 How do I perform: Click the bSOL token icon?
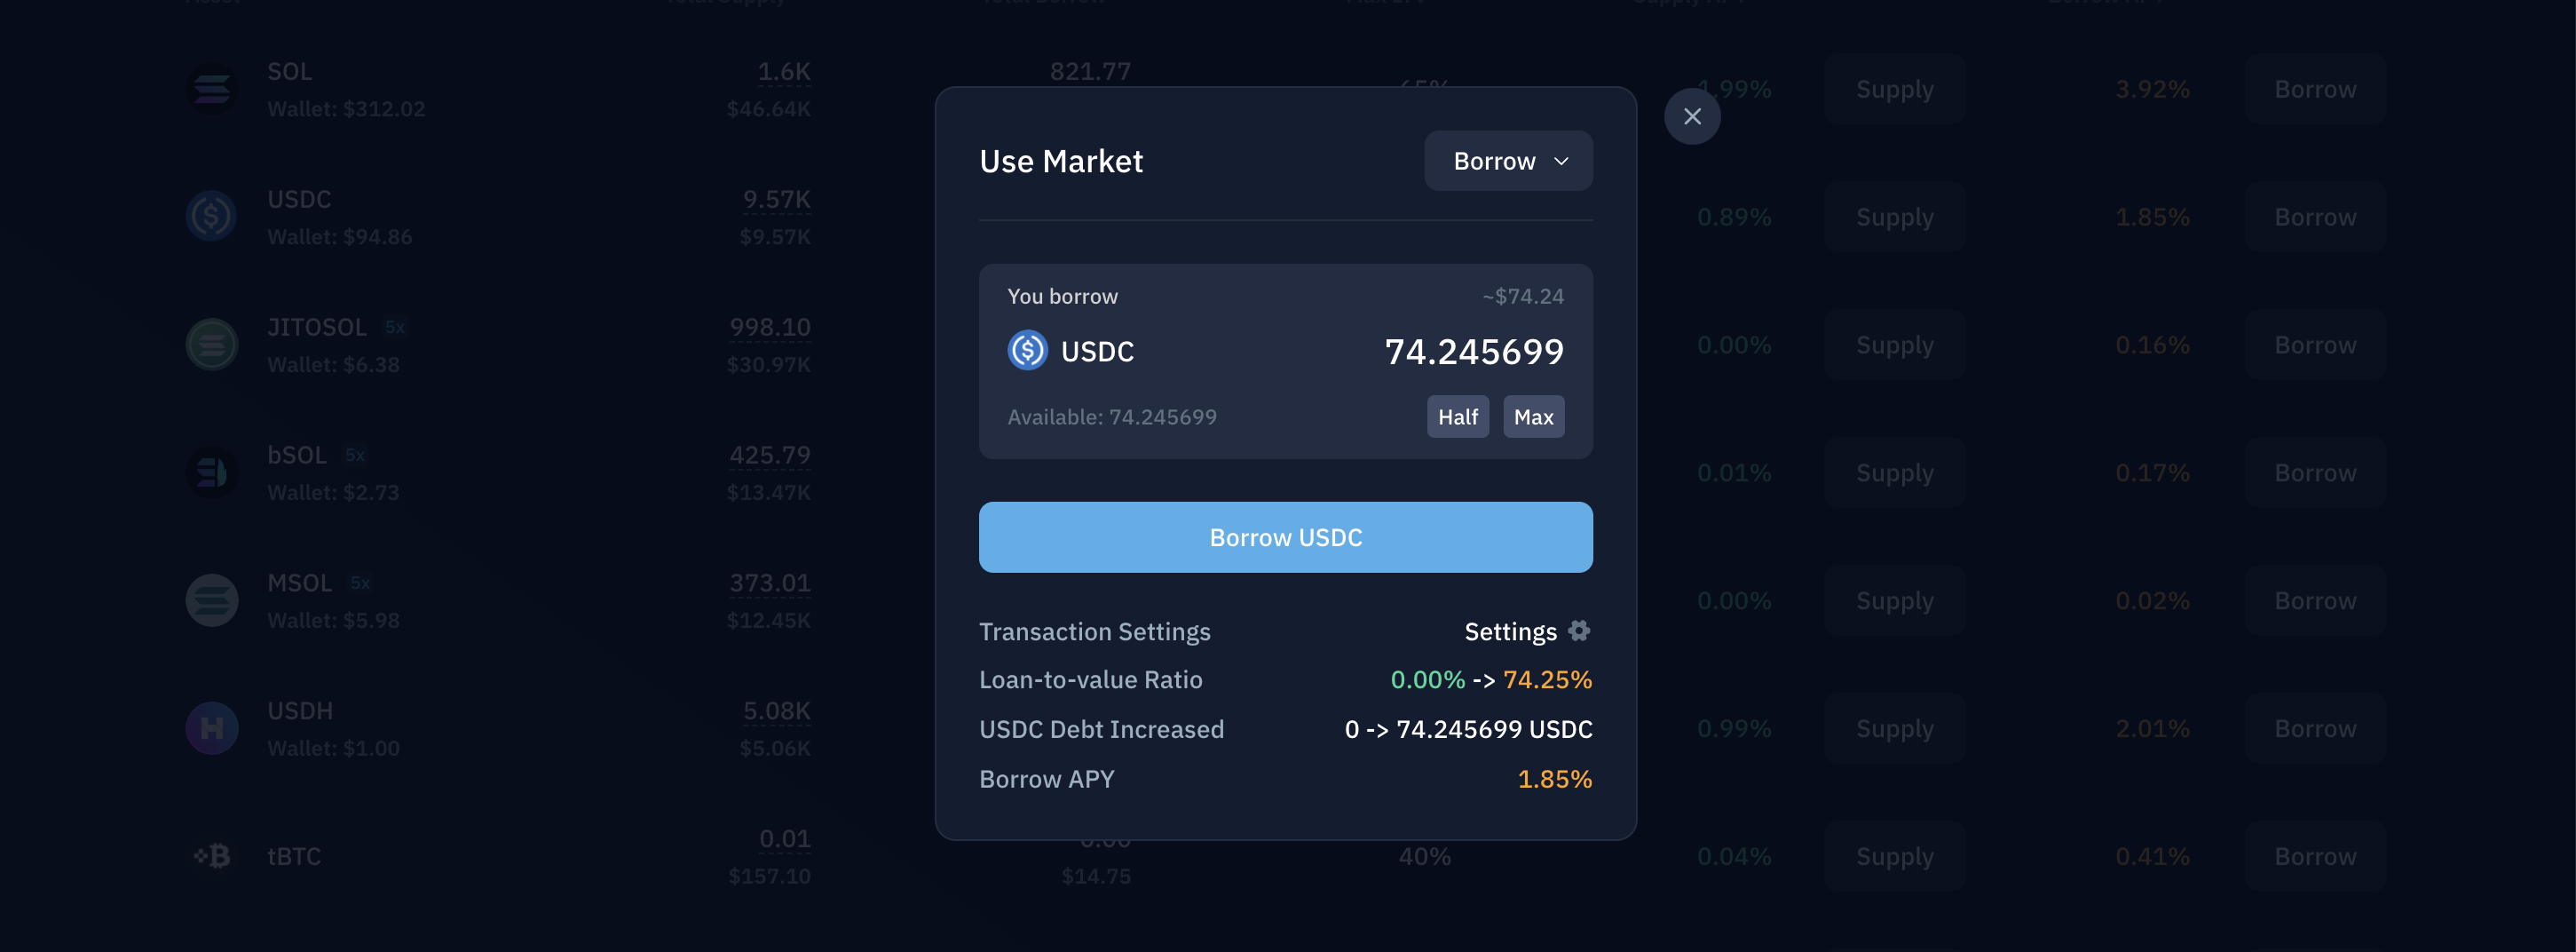tap(211, 472)
